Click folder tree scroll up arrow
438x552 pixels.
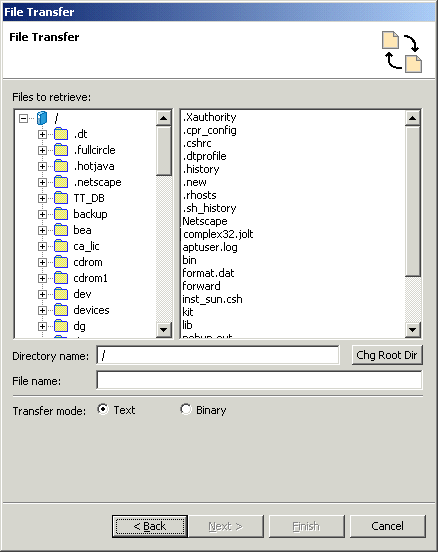point(164,118)
